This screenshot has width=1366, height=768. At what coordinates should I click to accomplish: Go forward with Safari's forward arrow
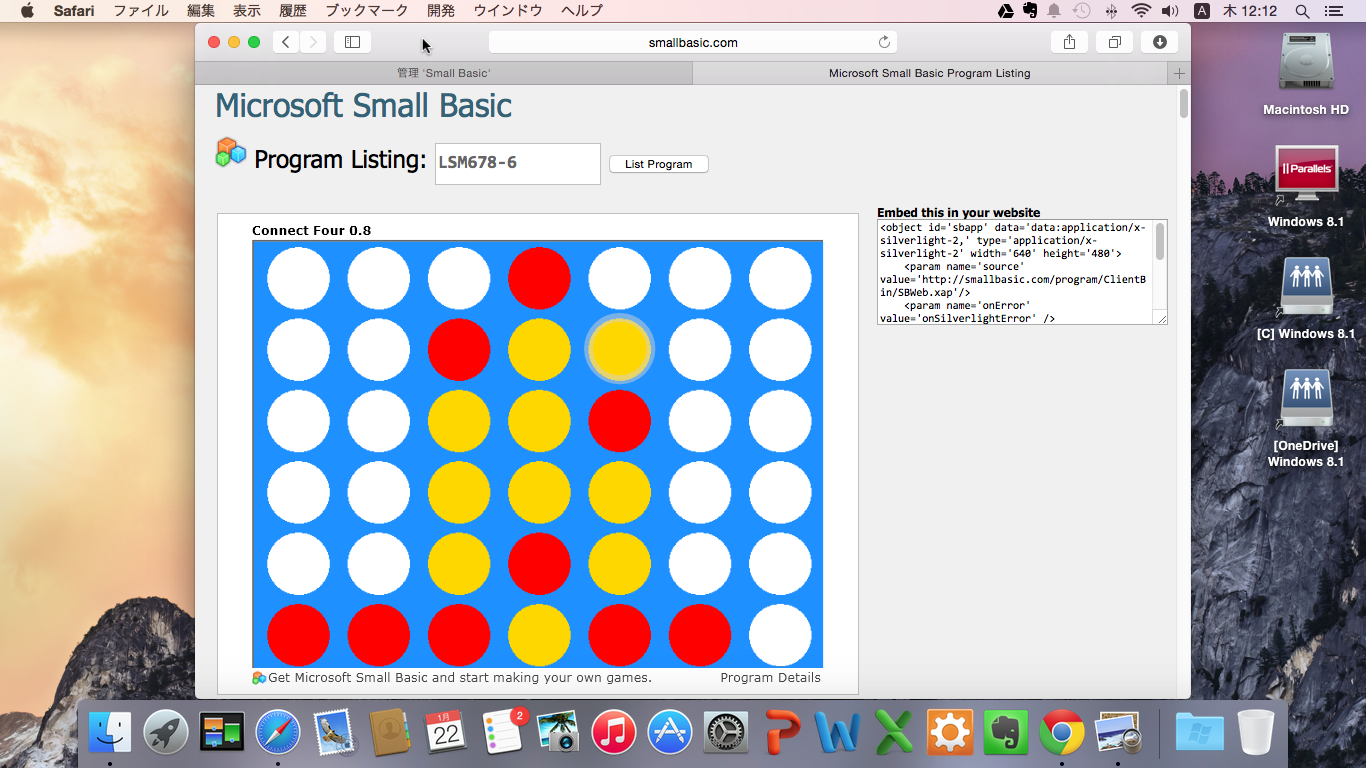(x=313, y=42)
